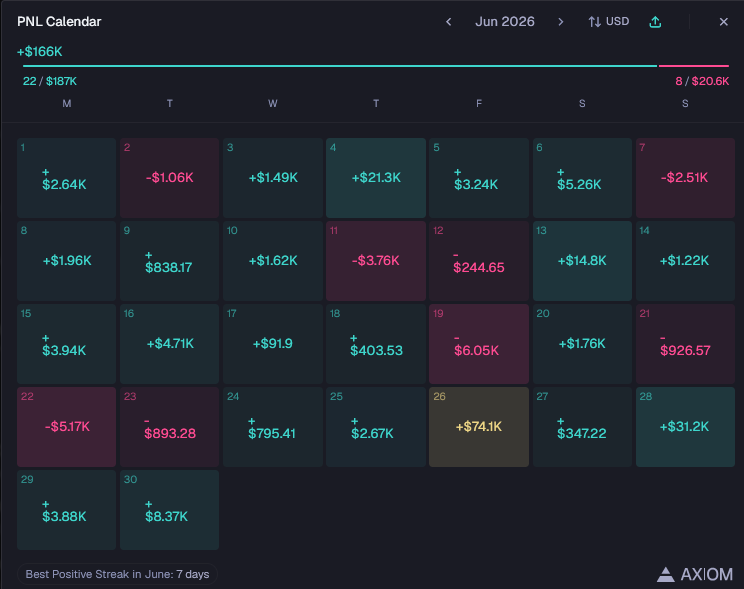Select June 15 cell +$3.94K
Image resolution: width=744 pixels, height=589 pixels.
66,344
